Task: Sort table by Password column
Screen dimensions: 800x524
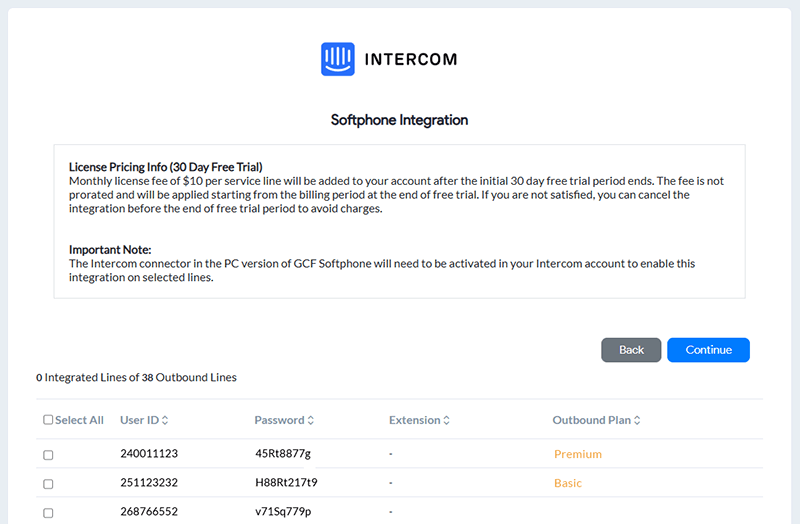Action: (284, 420)
